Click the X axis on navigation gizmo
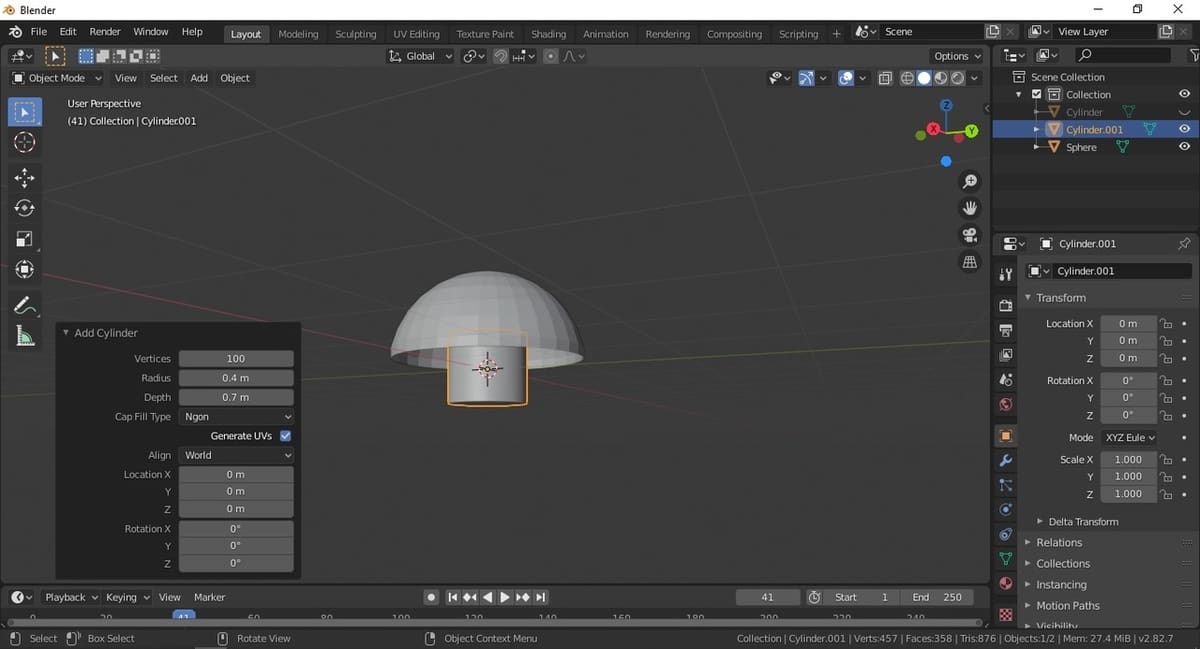The image size is (1200, 649). point(934,129)
